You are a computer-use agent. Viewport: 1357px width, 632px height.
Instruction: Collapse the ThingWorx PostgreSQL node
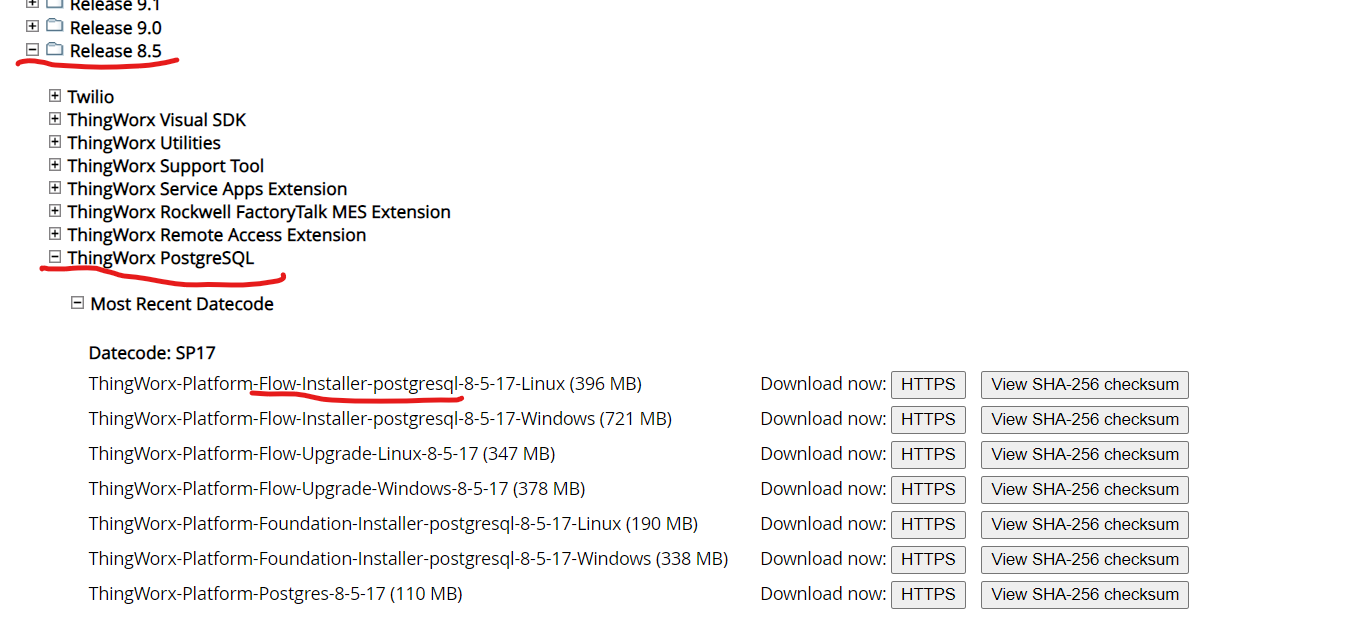[55, 257]
